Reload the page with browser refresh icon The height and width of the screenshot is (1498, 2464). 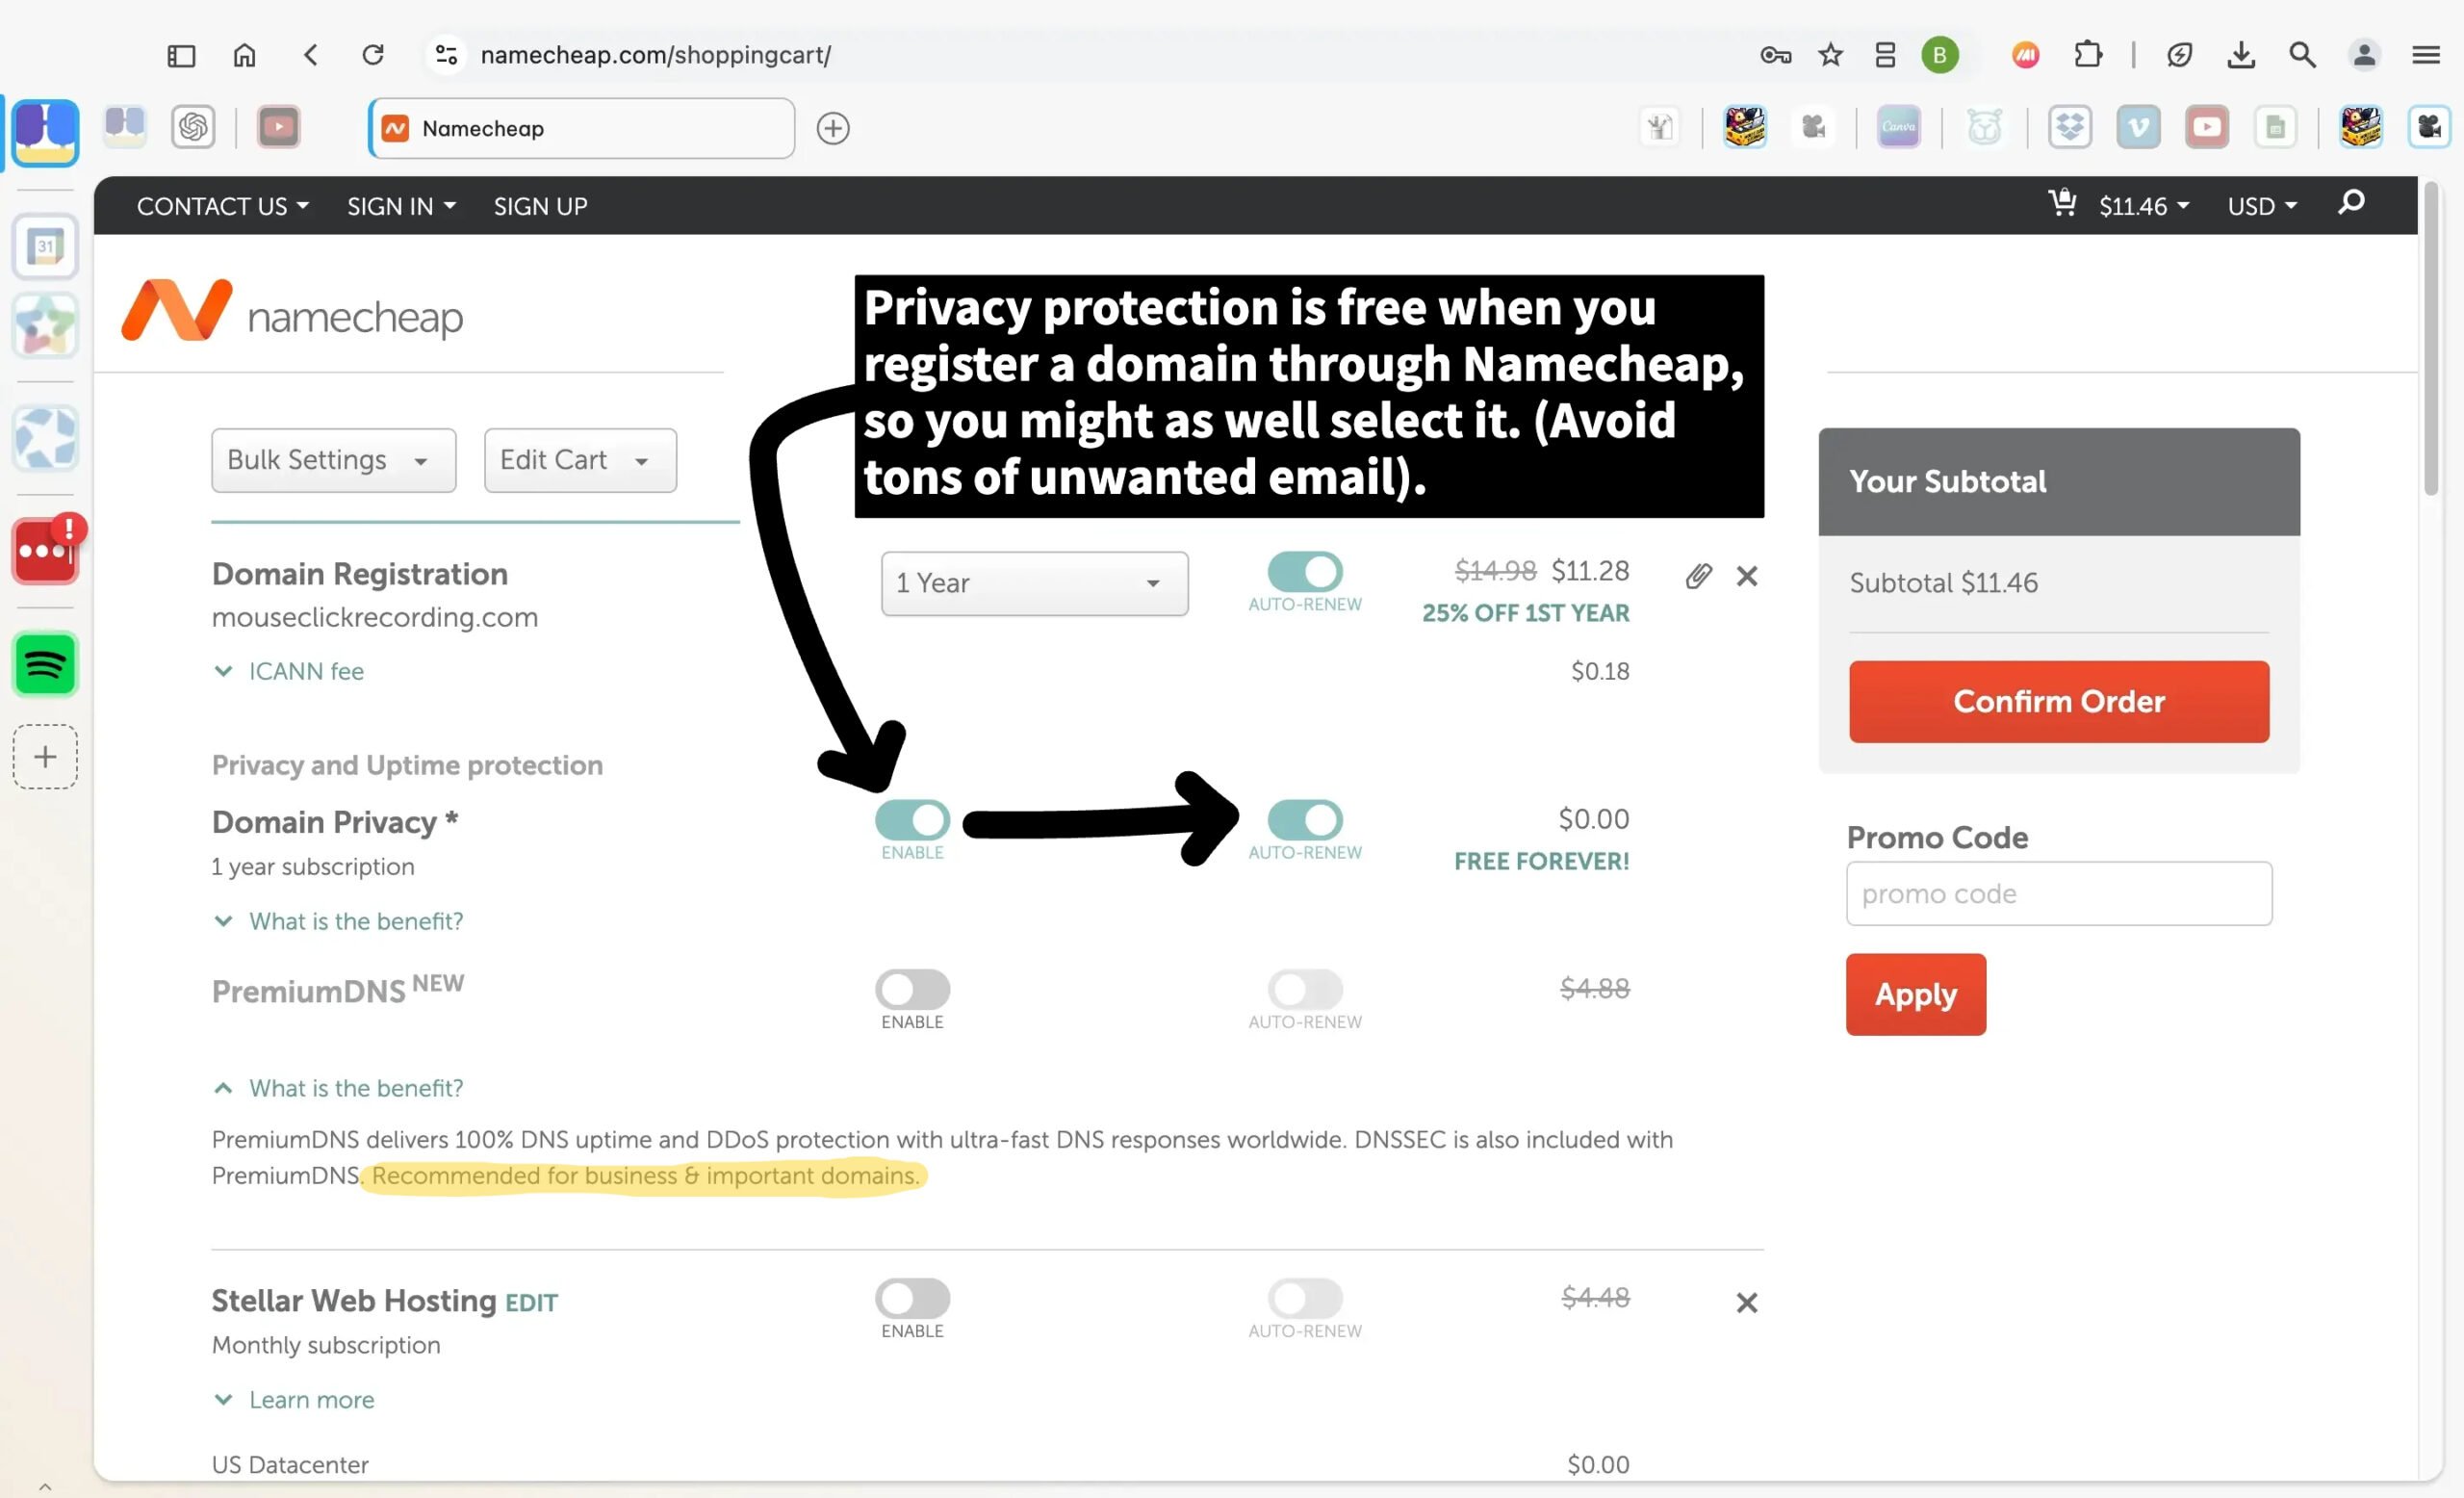(x=373, y=55)
